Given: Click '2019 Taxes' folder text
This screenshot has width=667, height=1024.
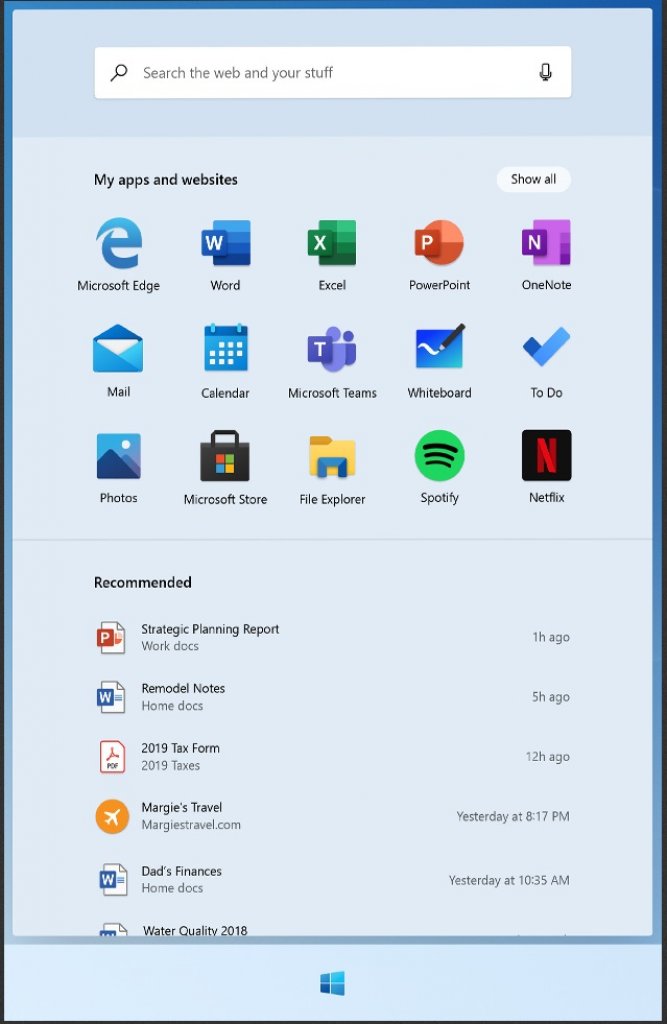Looking at the screenshot, I should [x=171, y=765].
